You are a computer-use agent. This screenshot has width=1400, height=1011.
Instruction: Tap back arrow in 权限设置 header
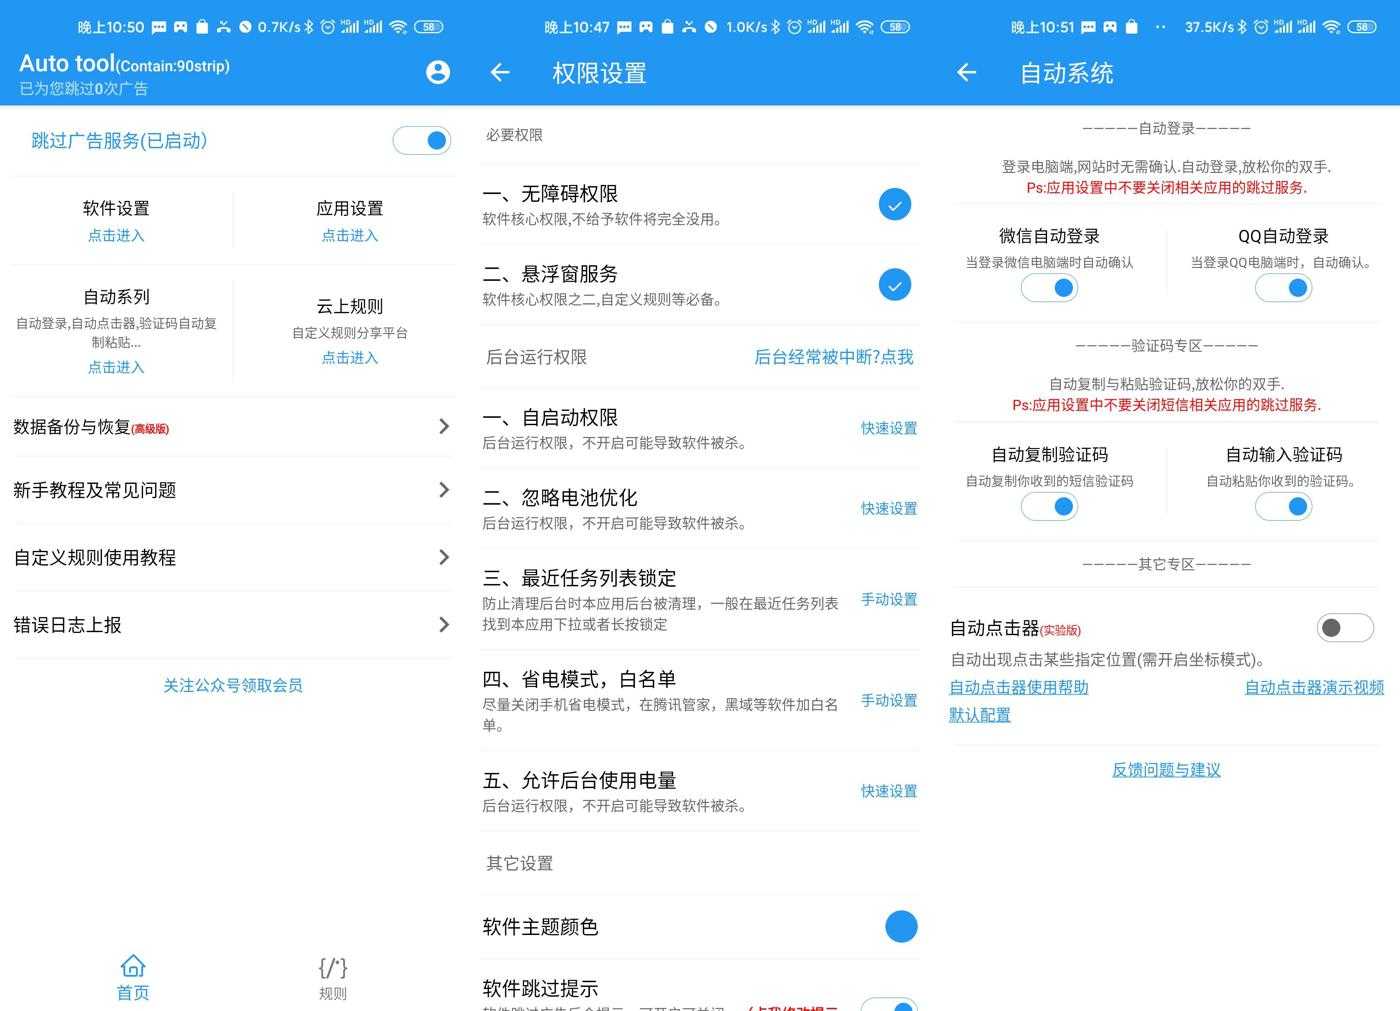click(x=500, y=72)
